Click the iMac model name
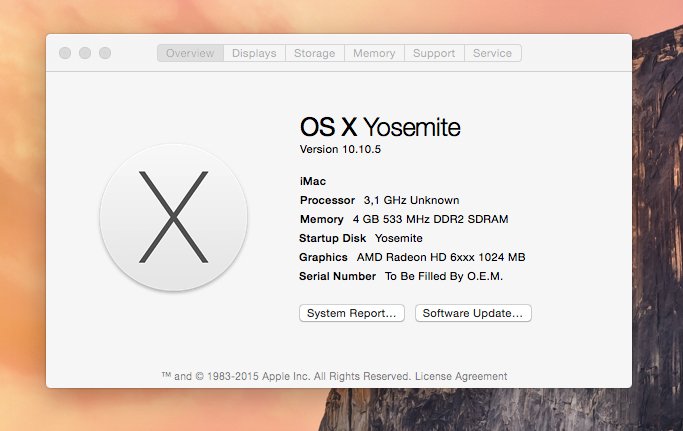Screen dimensions: 683x431 click(x=313, y=181)
